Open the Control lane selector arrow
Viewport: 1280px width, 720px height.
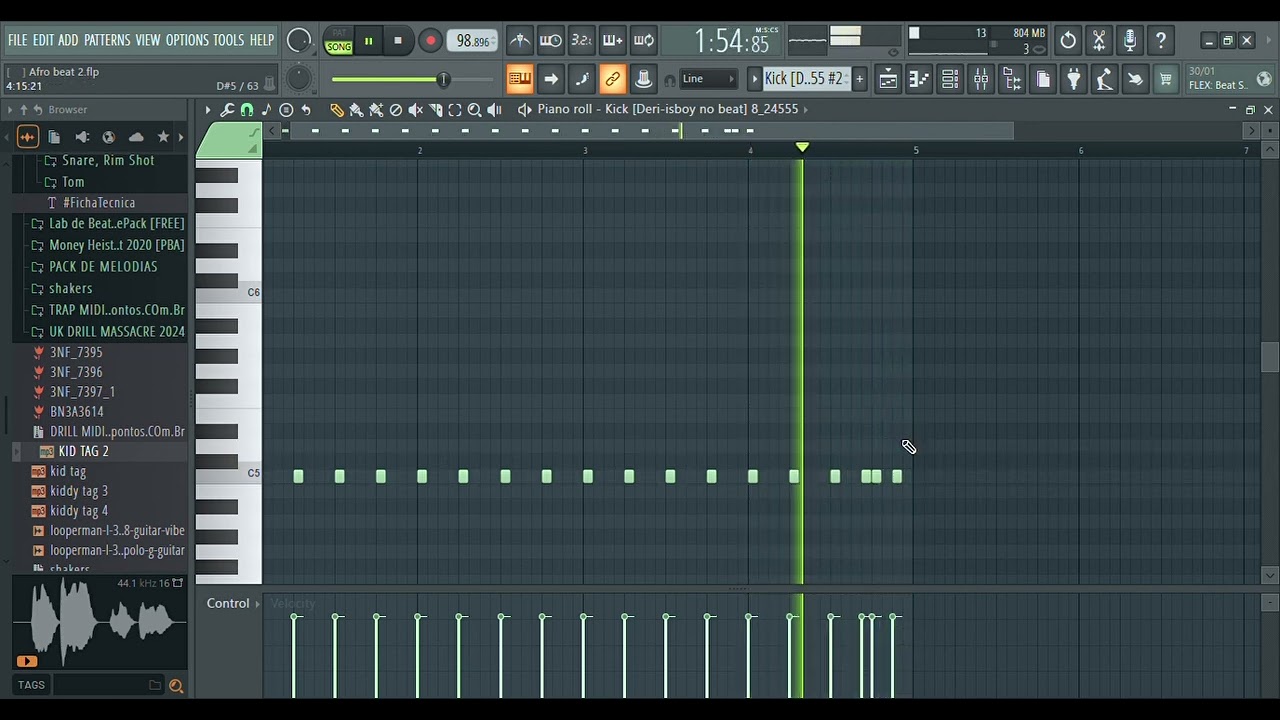[257, 604]
